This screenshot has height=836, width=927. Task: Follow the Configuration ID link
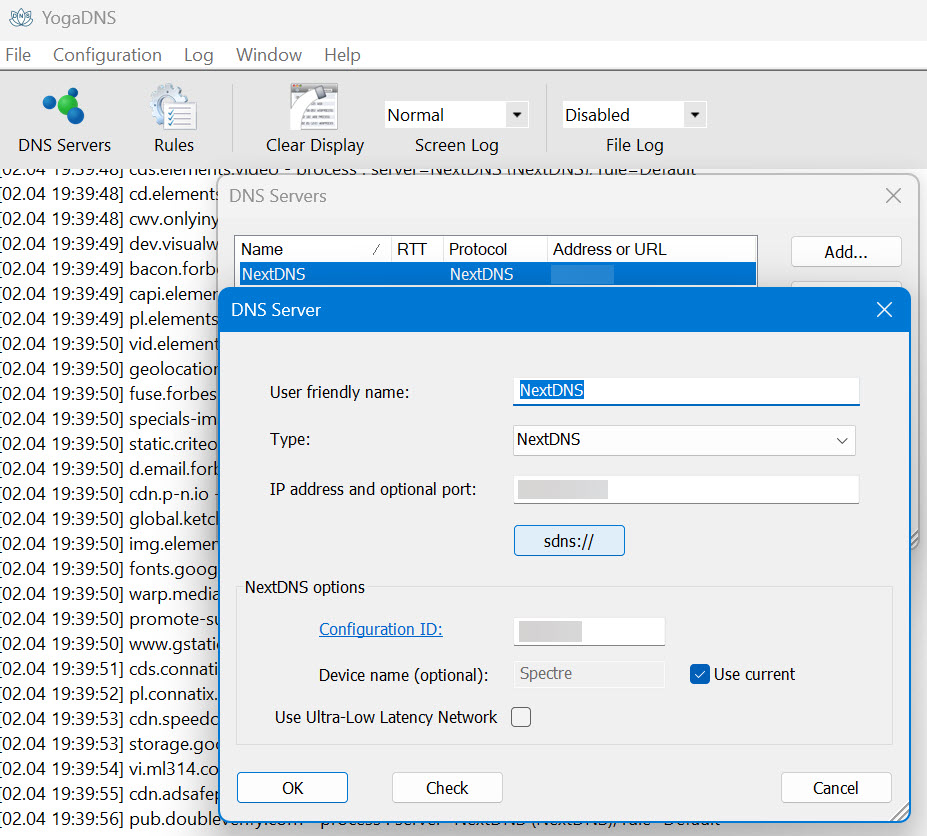380,629
